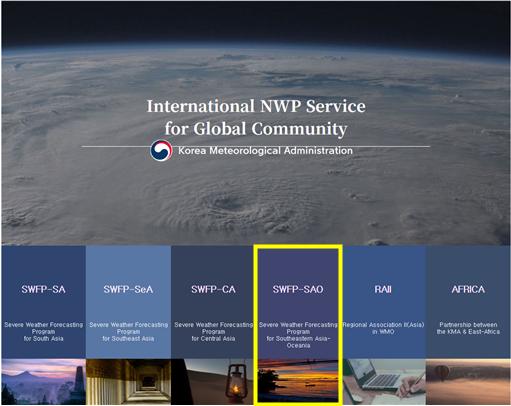Click the 'for Central Asia' description text
This screenshot has width=511, height=406.
(213, 339)
